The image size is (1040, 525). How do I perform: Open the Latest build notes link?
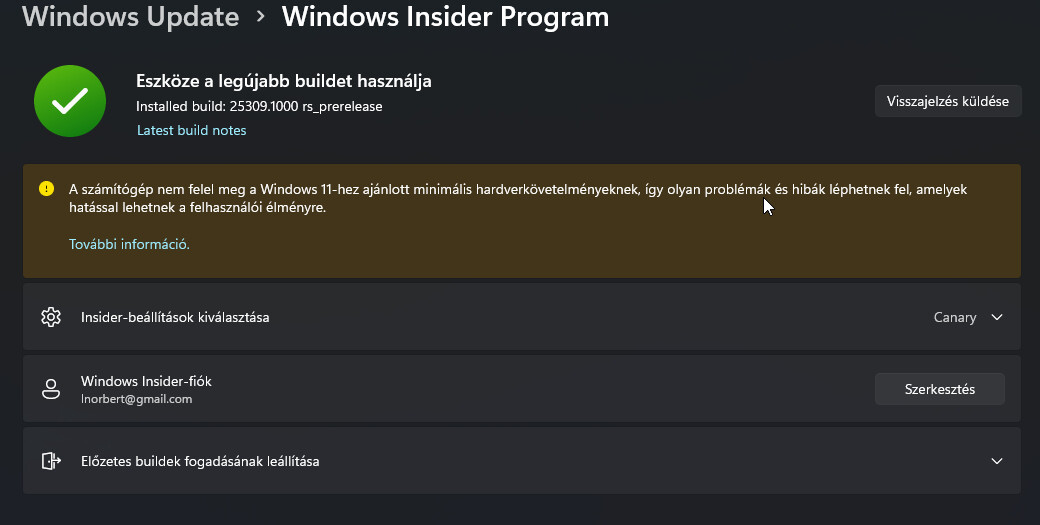[192, 131]
